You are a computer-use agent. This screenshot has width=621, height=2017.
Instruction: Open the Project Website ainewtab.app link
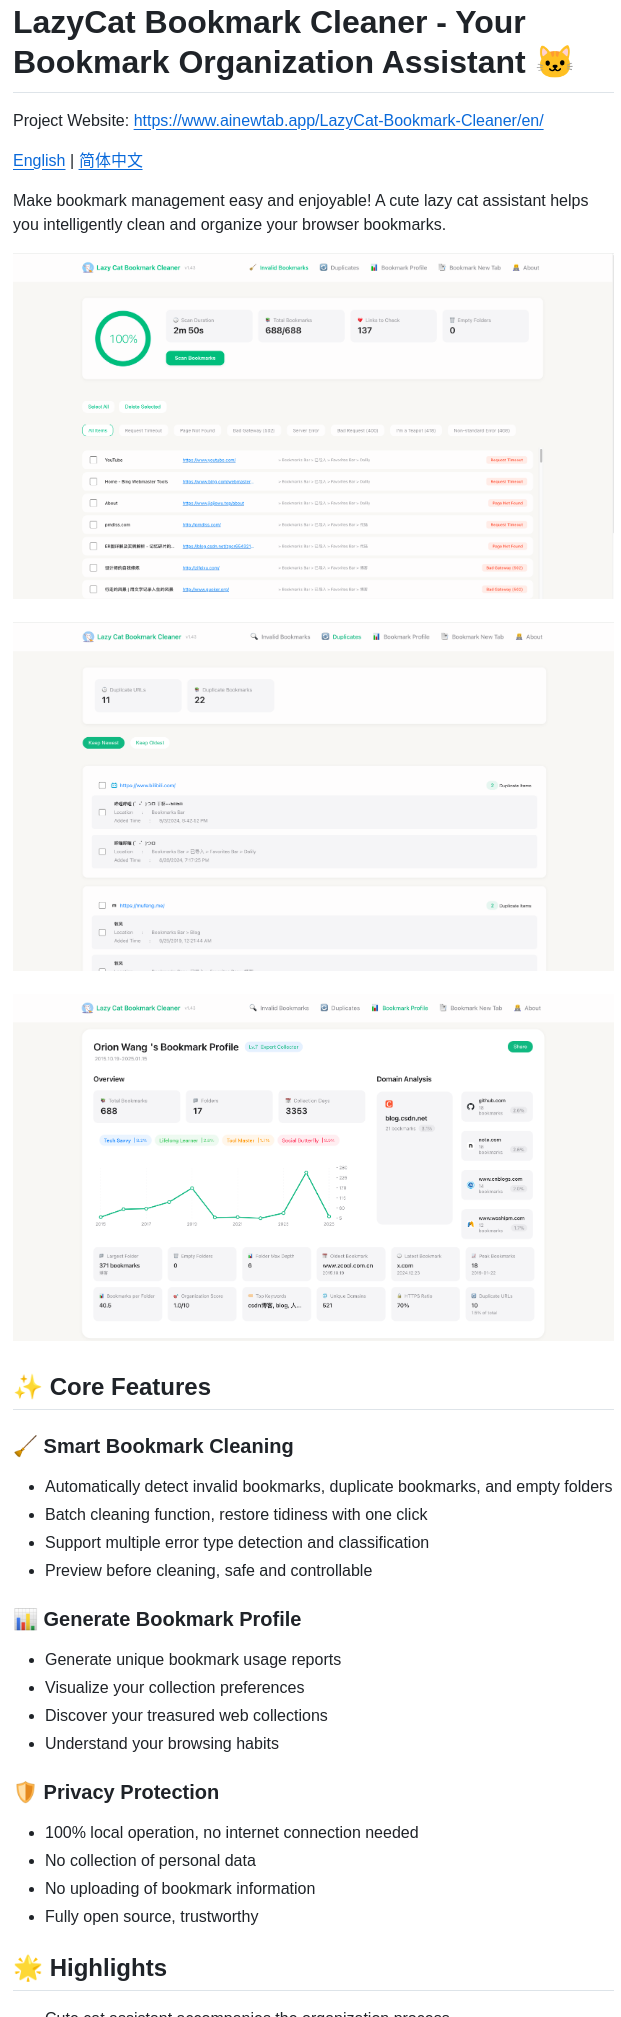click(x=338, y=121)
